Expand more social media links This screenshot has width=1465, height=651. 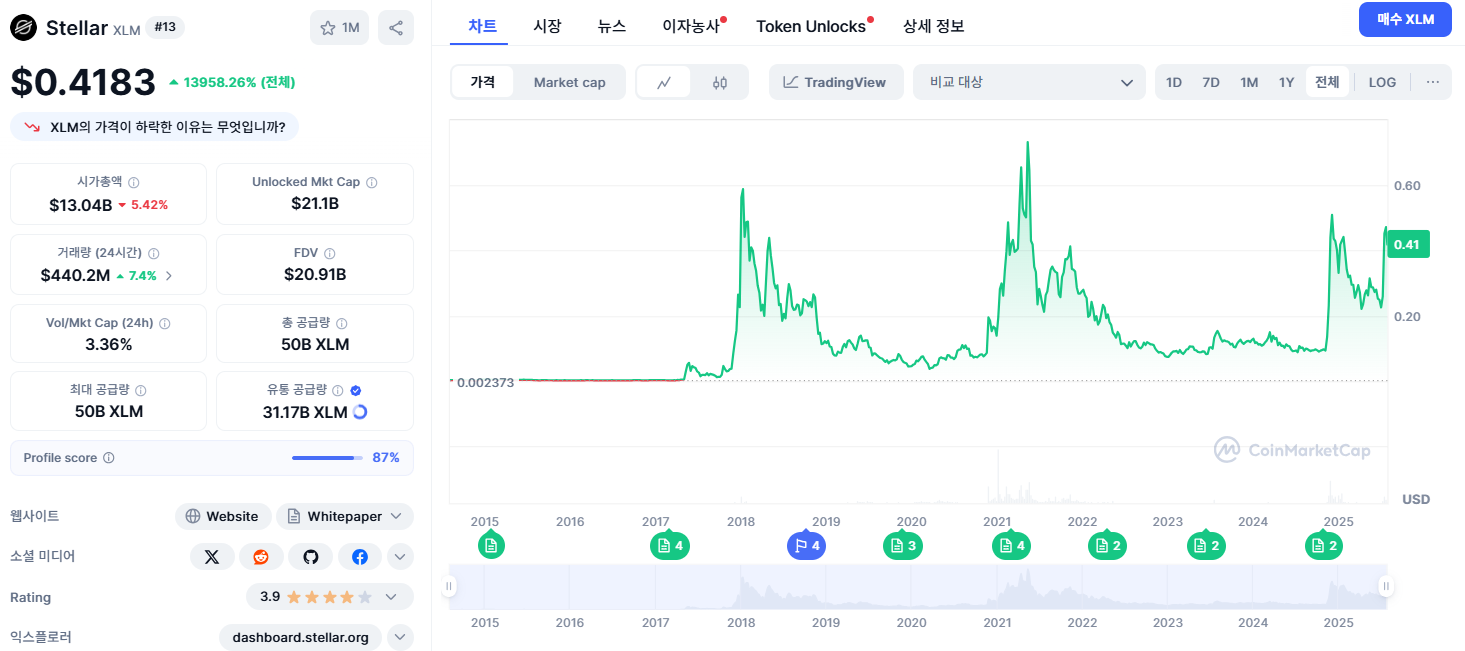coord(400,557)
